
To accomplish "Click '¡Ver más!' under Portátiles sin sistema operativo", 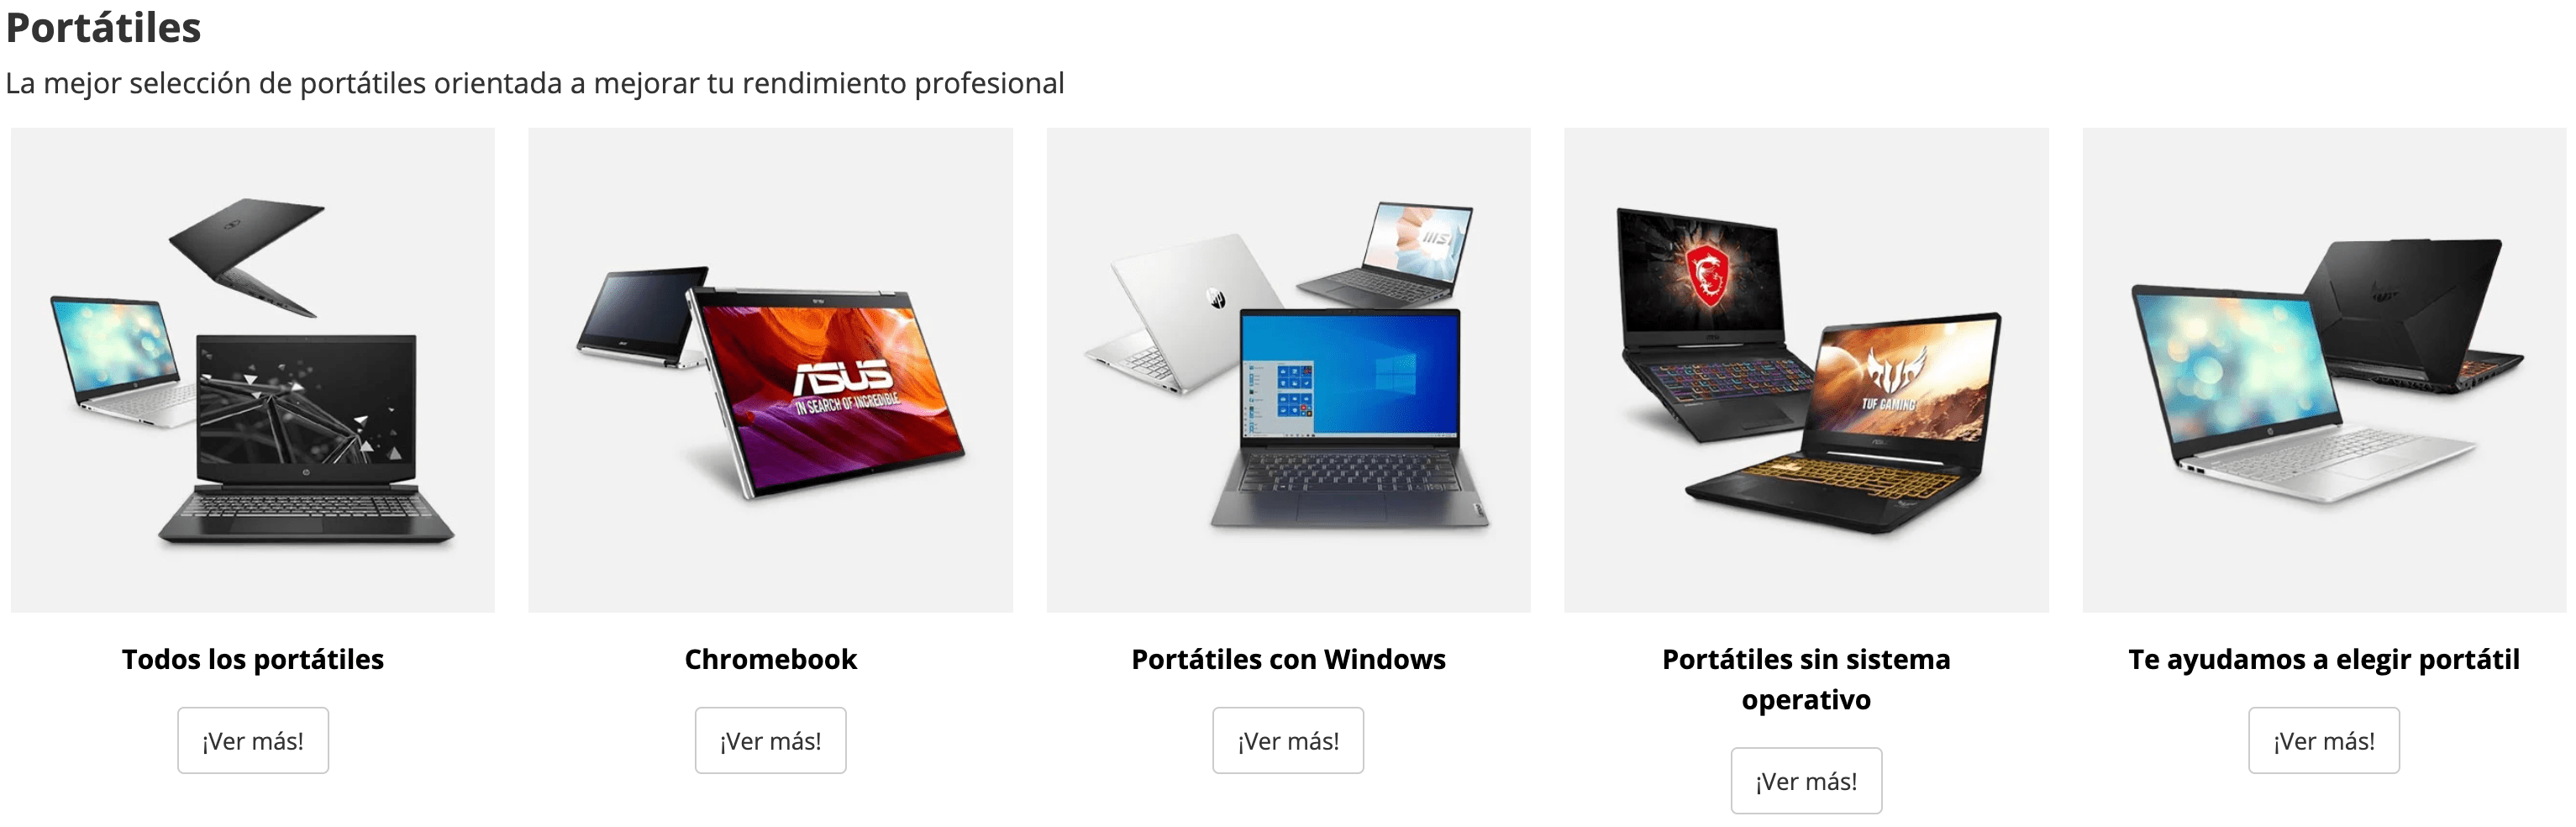I will point(1806,781).
